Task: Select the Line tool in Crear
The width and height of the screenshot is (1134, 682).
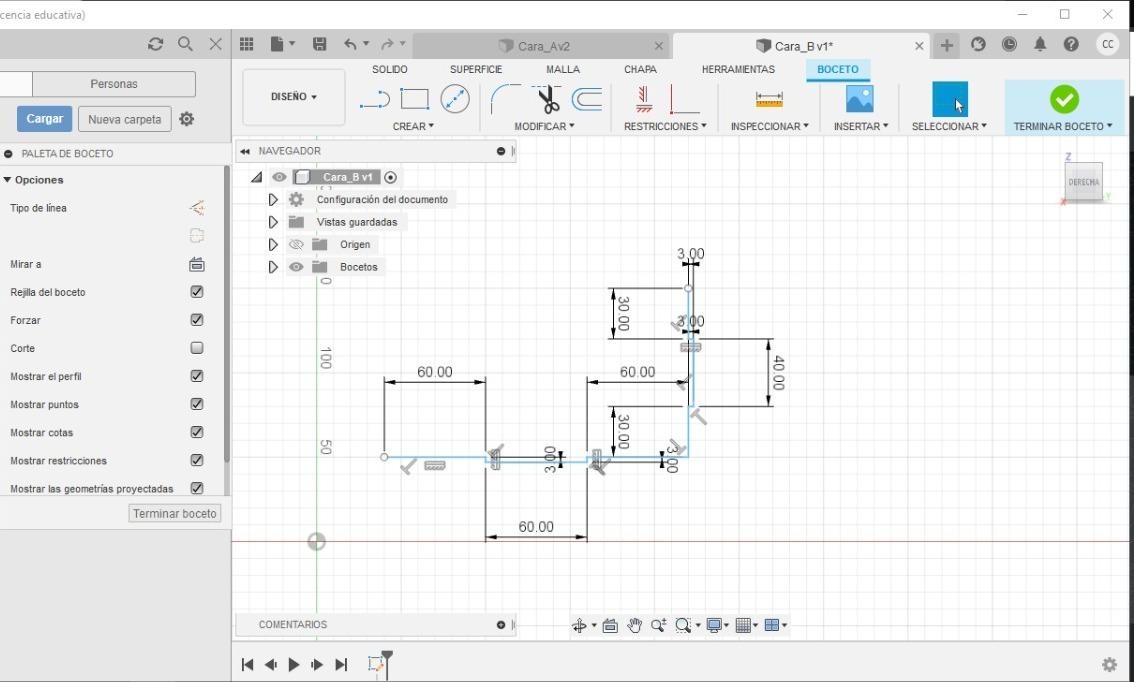Action: coord(375,100)
